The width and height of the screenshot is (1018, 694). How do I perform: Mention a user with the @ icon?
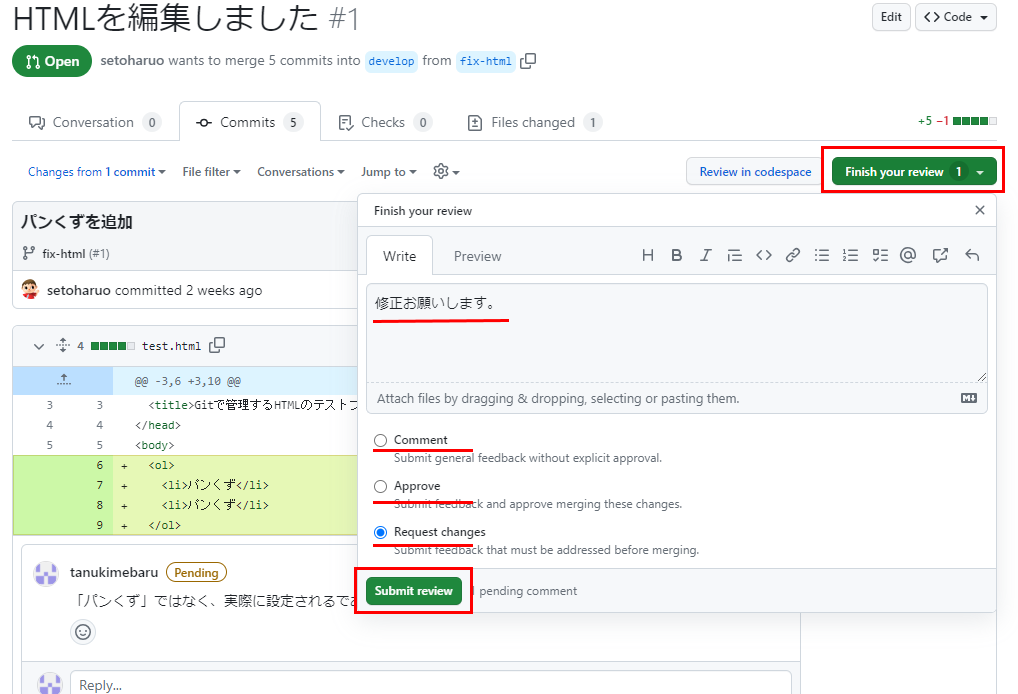(908, 255)
